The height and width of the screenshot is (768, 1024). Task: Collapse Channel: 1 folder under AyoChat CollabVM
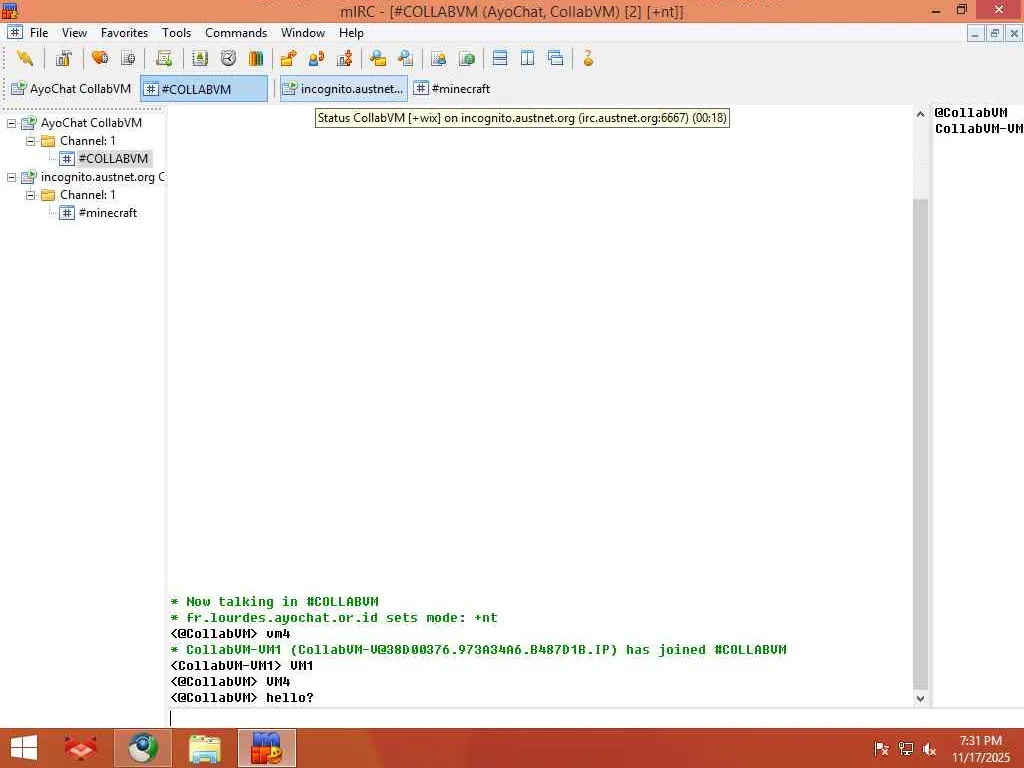click(30, 141)
